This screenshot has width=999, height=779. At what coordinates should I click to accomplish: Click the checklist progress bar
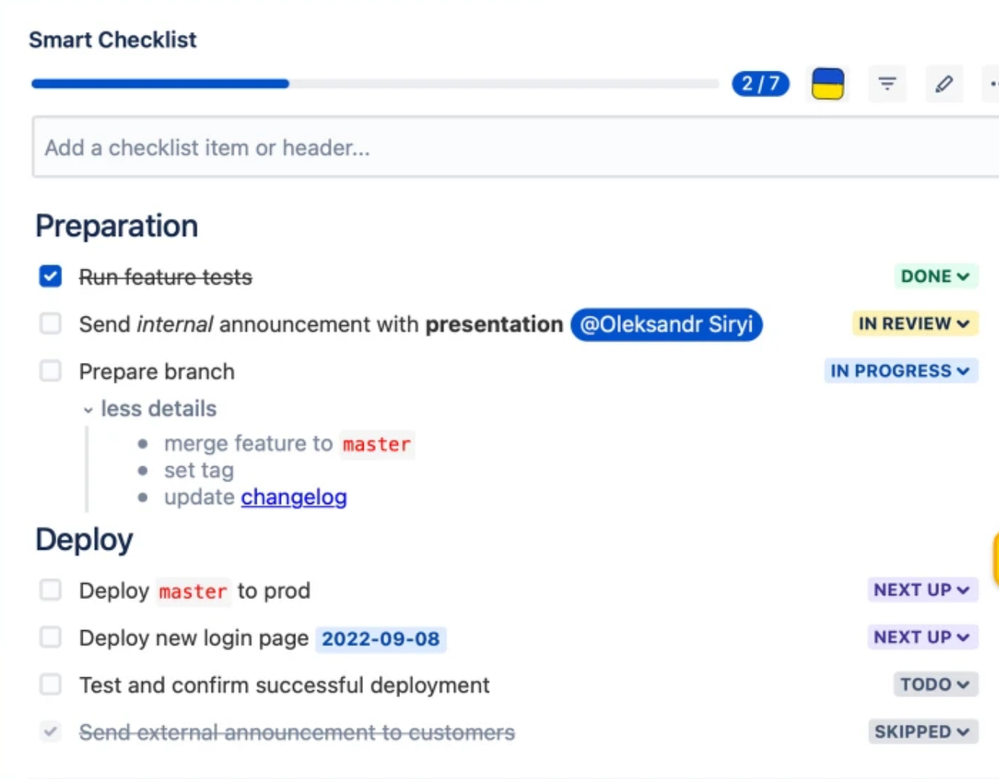tap(375, 83)
